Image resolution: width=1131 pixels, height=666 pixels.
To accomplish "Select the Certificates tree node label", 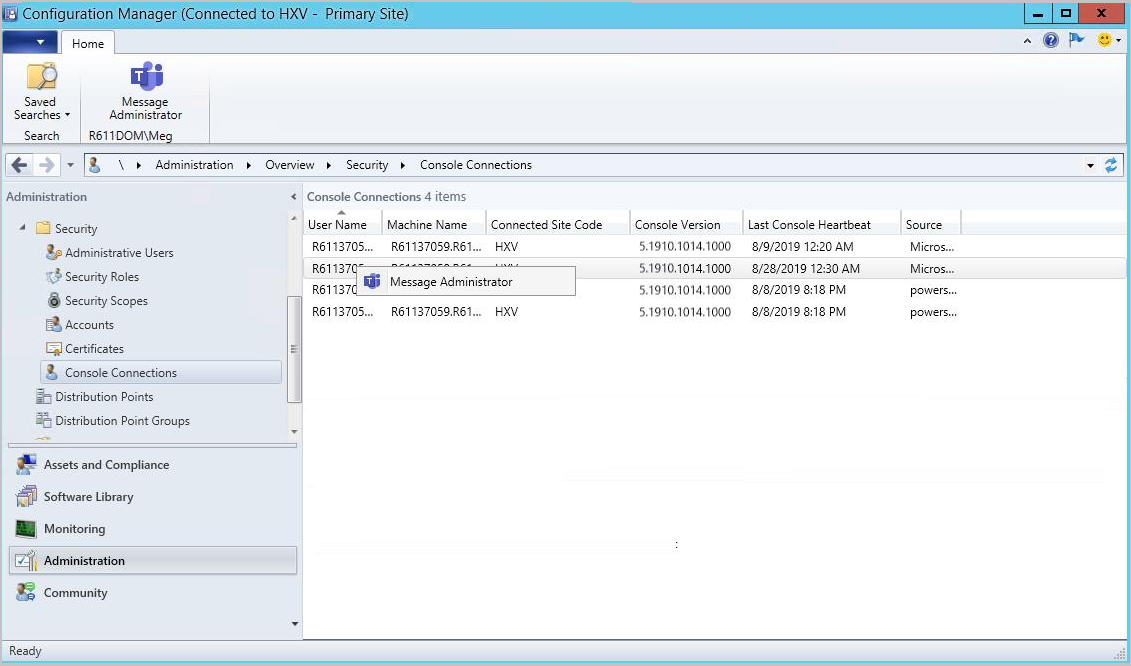I will coord(94,349).
